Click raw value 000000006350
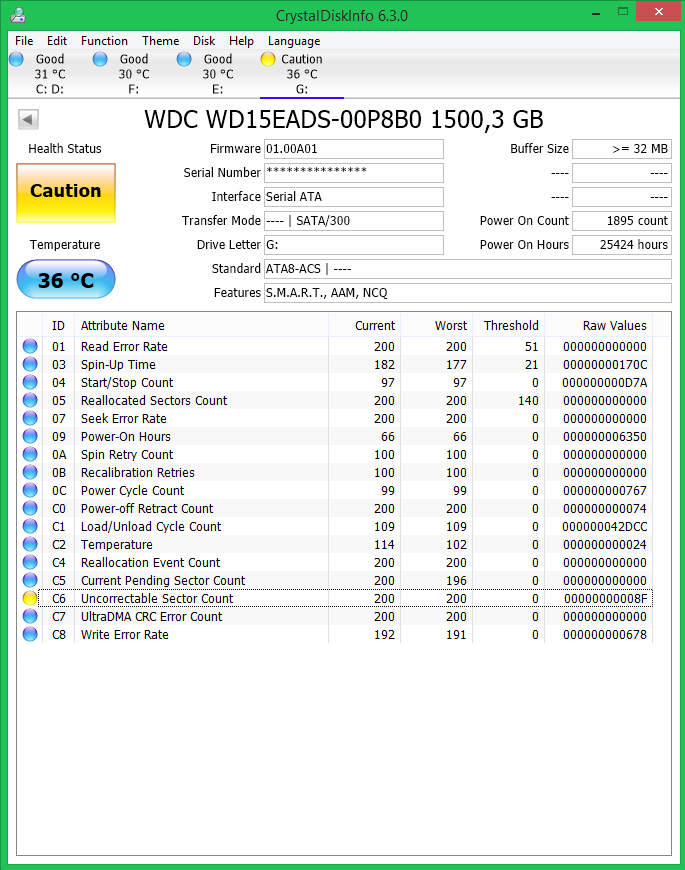This screenshot has width=685, height=870. pos(605,437)
